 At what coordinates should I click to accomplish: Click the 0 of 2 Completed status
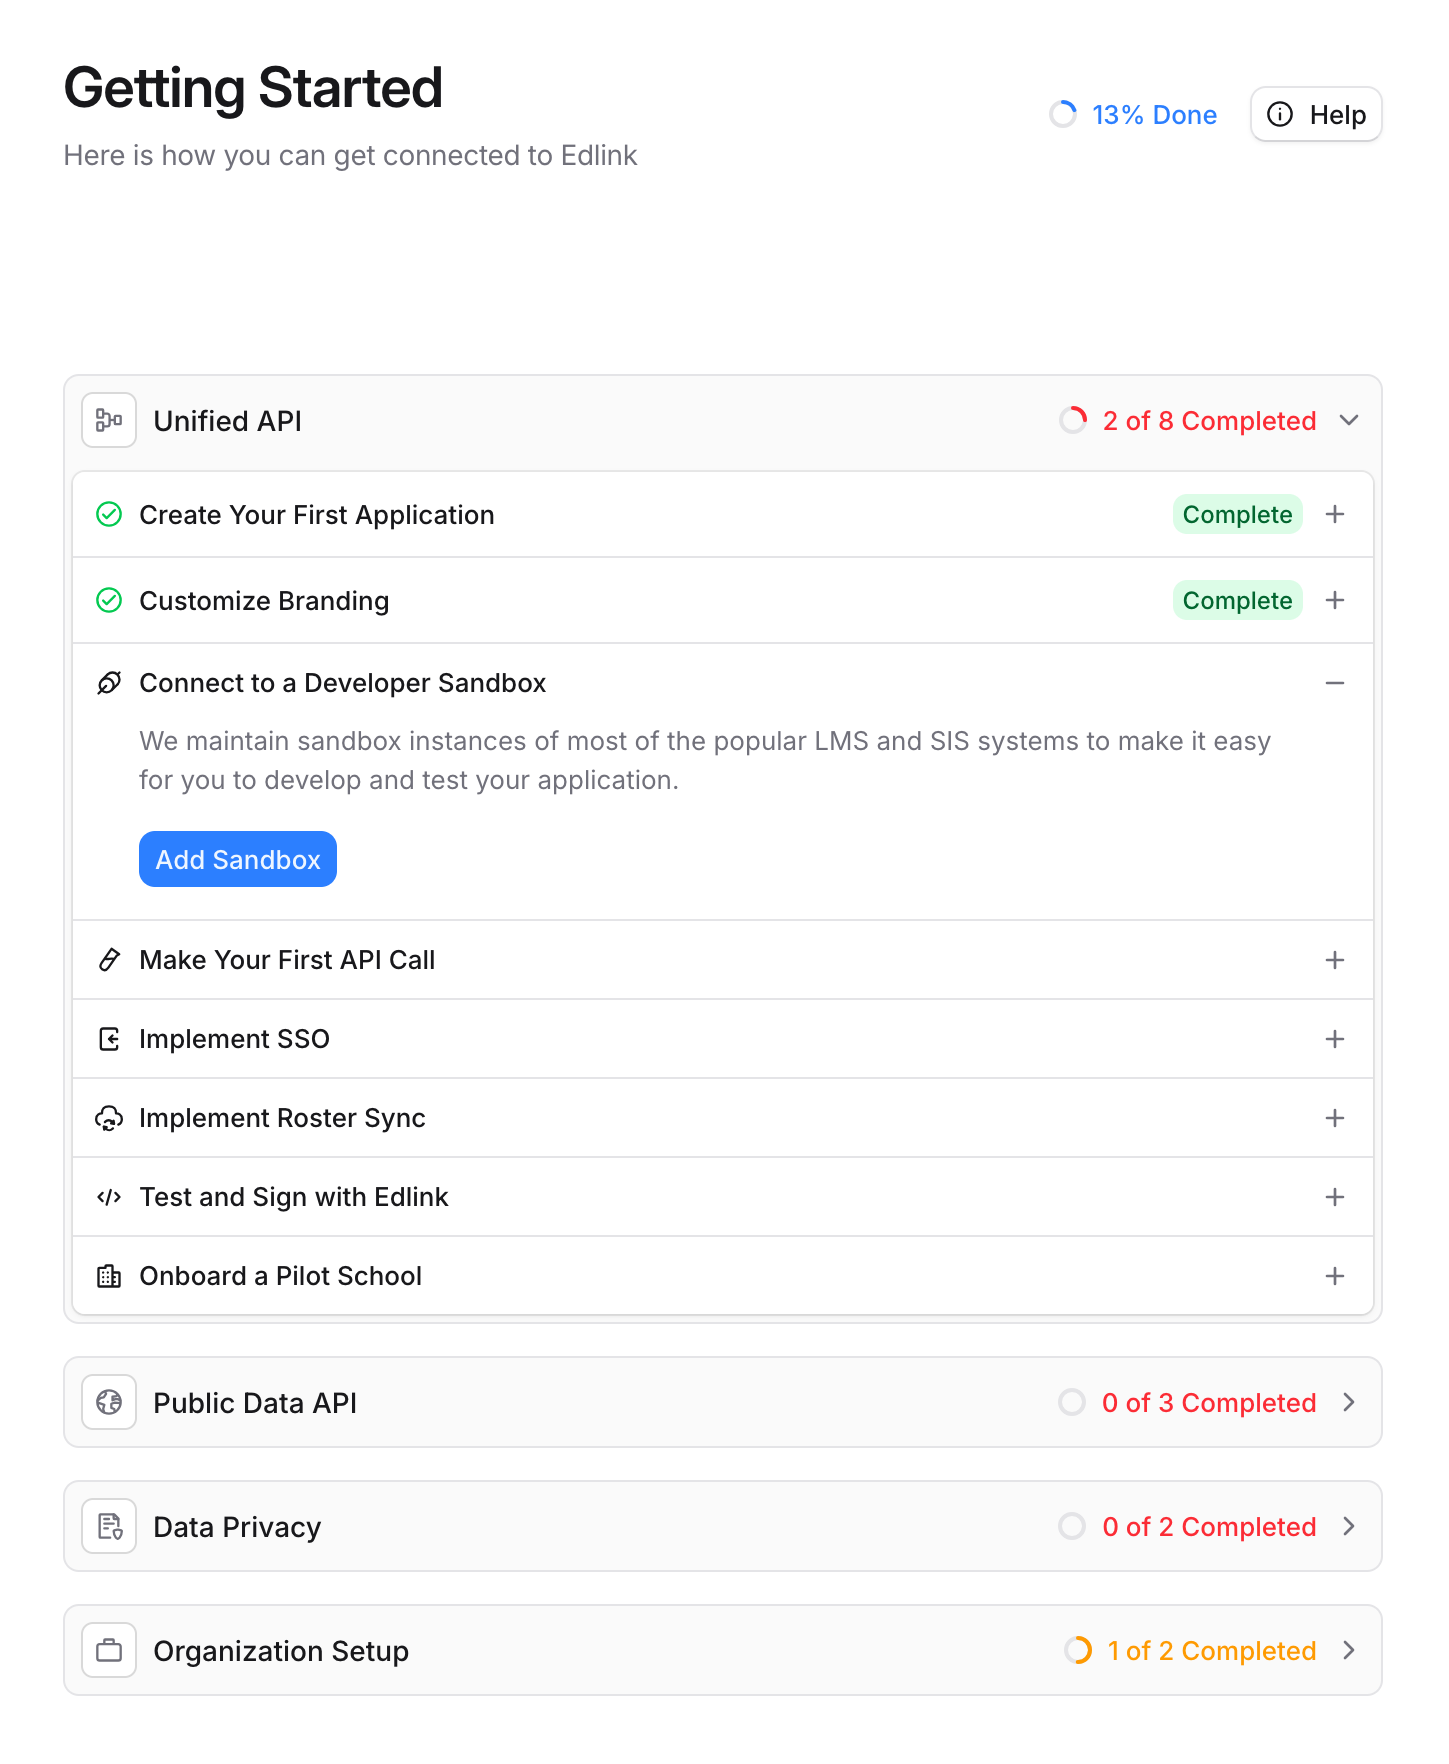[1209, 1526]
